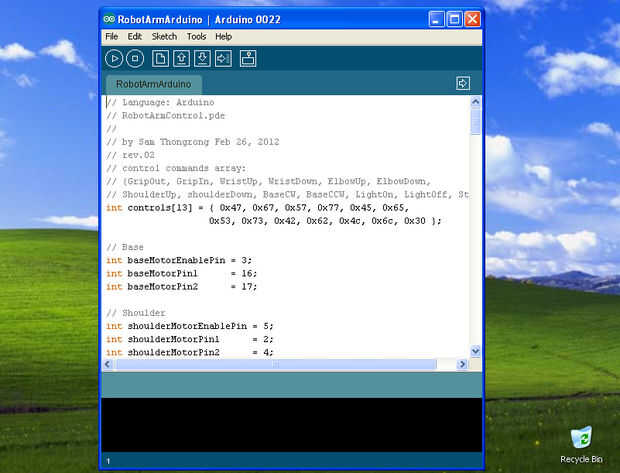
Task: Click the vertical scrollbar thumb
Action: 475,122
